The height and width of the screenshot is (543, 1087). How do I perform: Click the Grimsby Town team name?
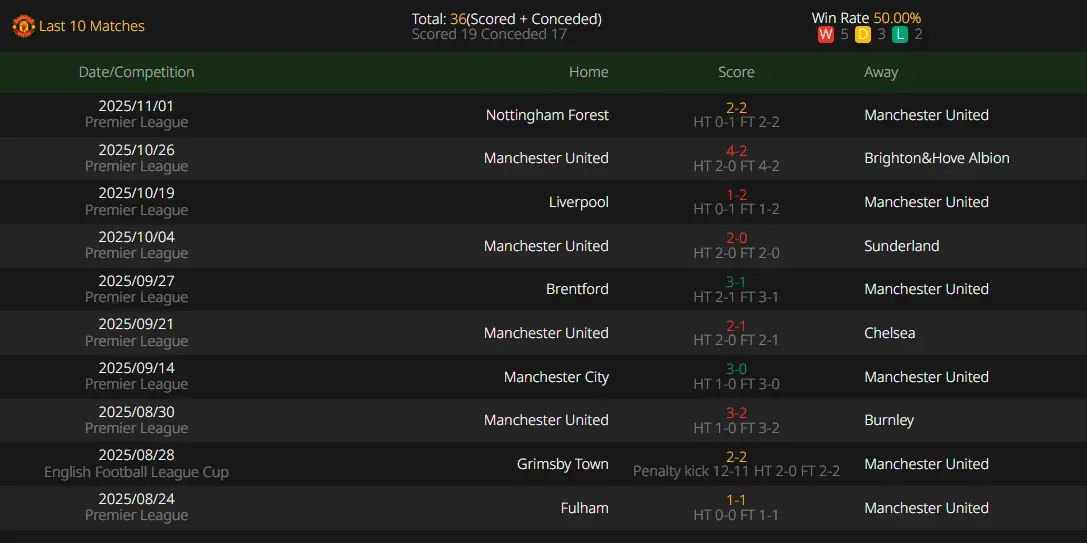point(563,464)
